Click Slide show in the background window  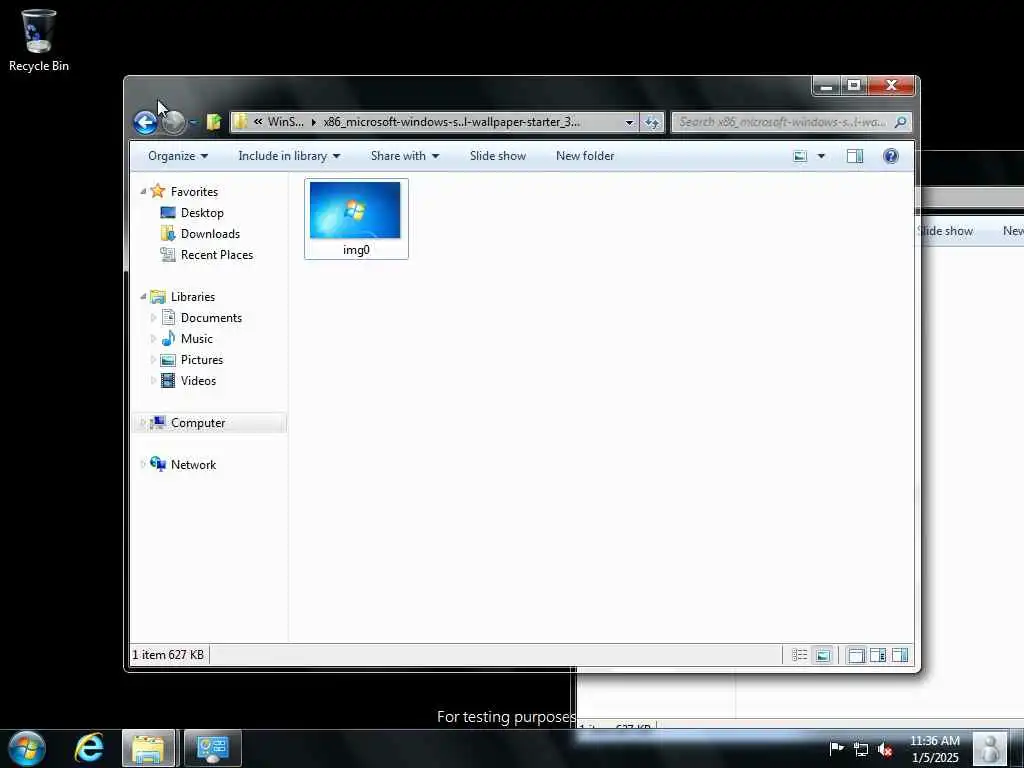[946, 231]
